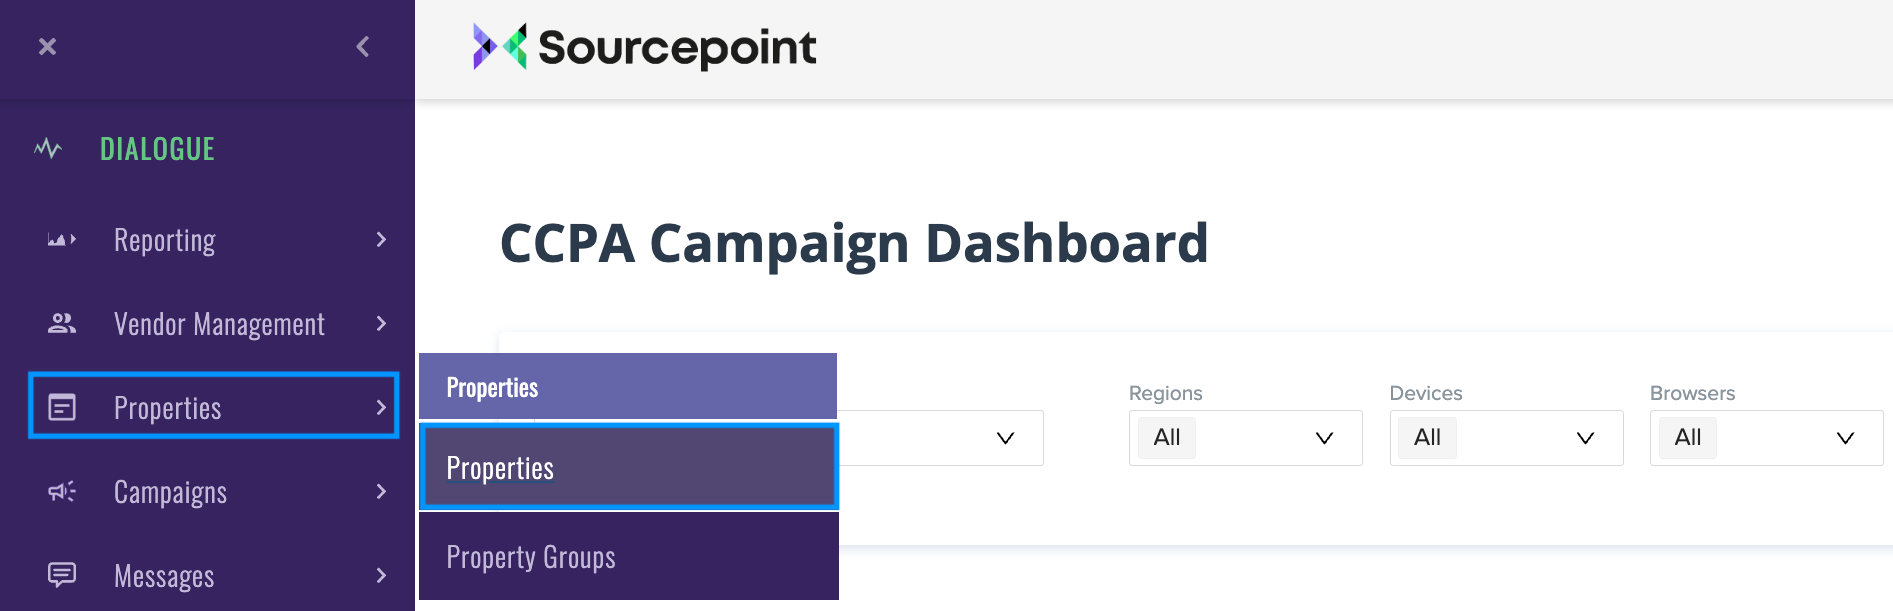Expand the Campaigns submenu arrow

381,491
